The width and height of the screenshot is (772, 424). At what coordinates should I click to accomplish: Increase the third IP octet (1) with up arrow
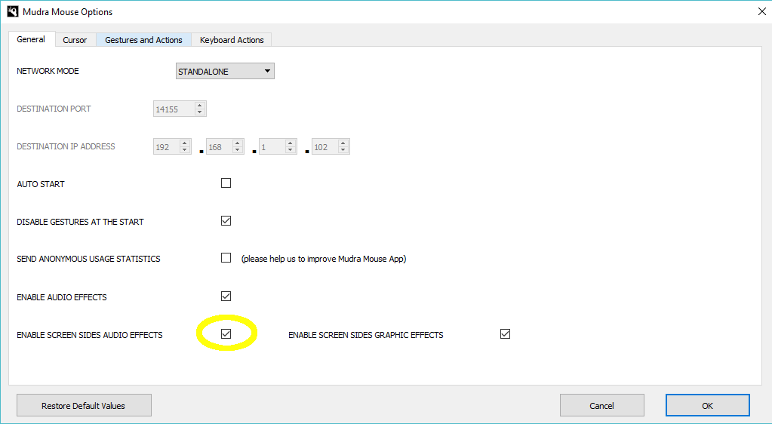(290, 143)
